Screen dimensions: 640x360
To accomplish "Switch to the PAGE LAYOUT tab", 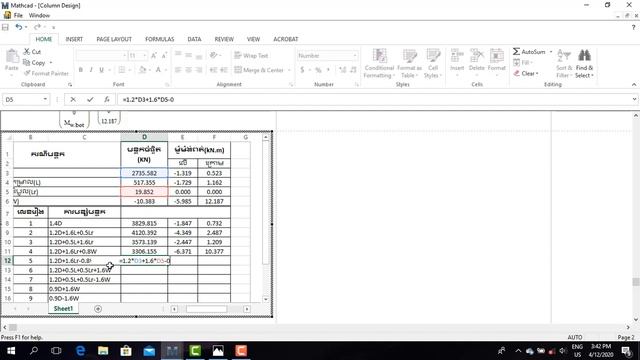I will (114, 39).
